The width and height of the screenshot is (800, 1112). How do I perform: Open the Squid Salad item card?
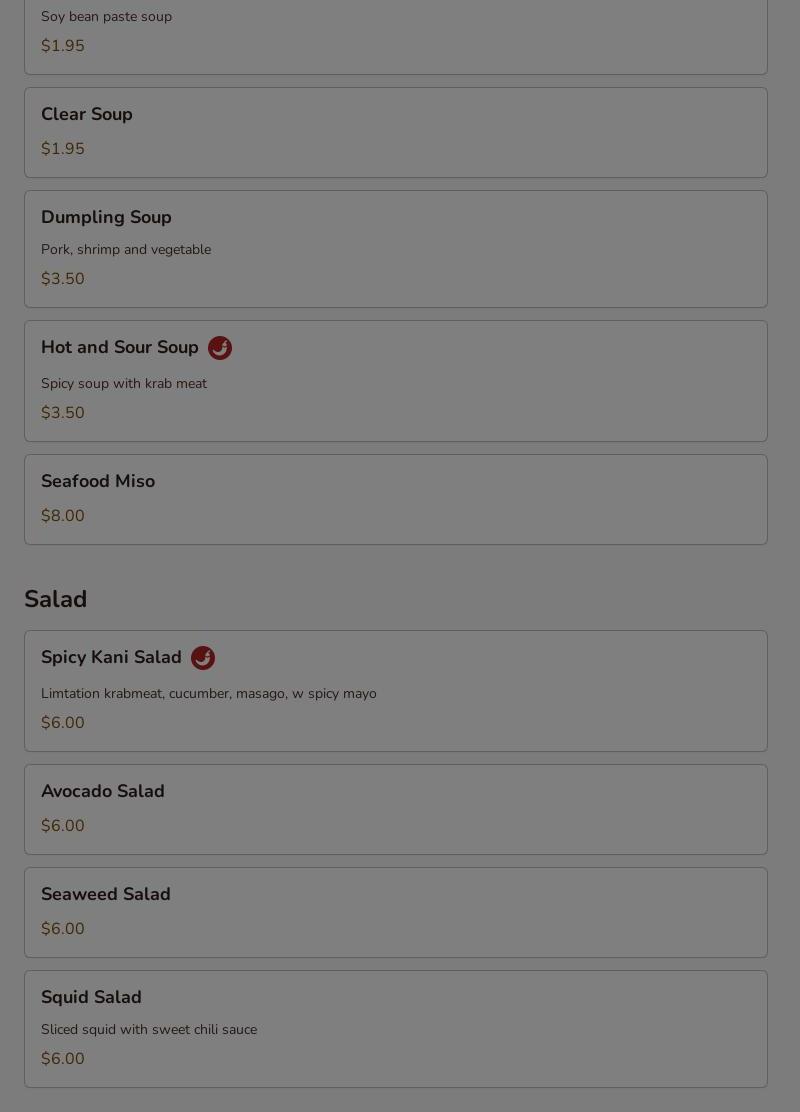[396, 1028]
